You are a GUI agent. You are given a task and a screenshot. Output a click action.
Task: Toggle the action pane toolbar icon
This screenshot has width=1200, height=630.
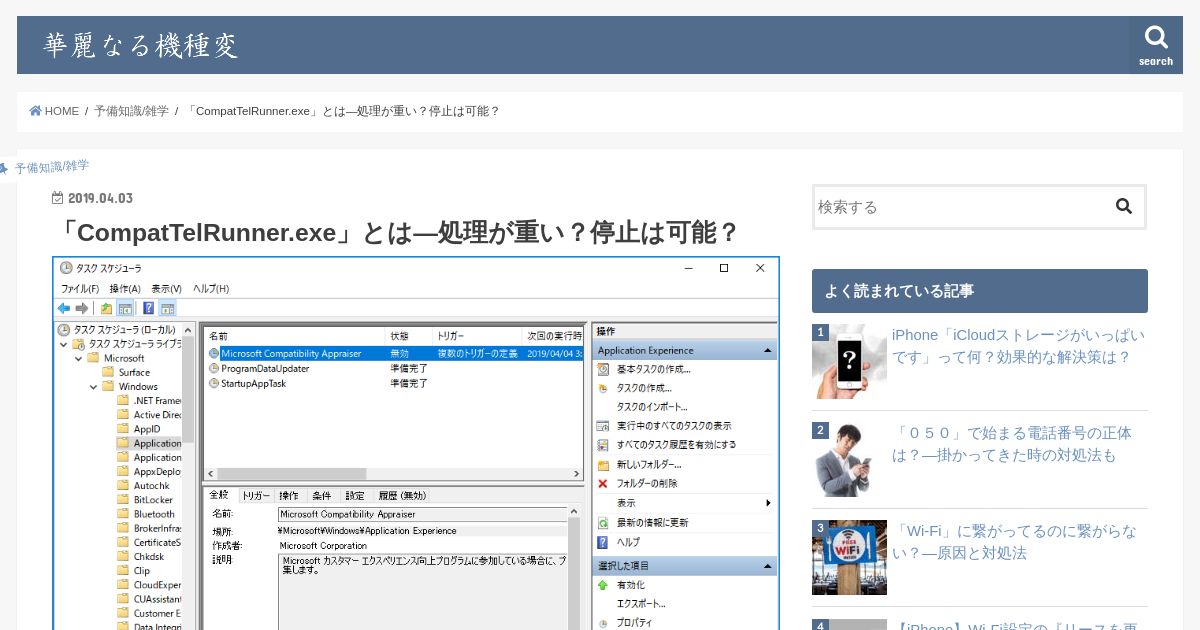pos(167,309)
